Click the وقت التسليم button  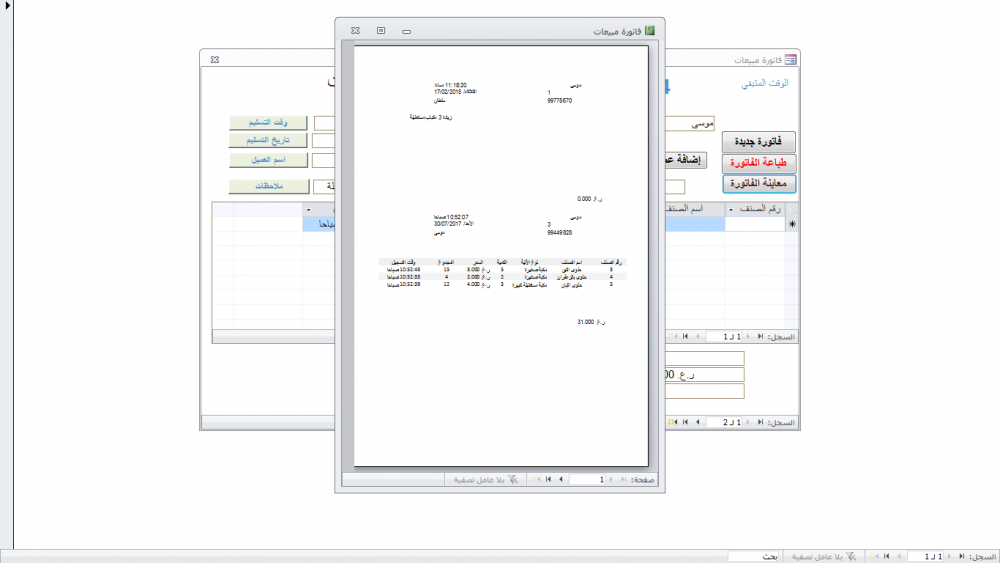click(269, 122)
